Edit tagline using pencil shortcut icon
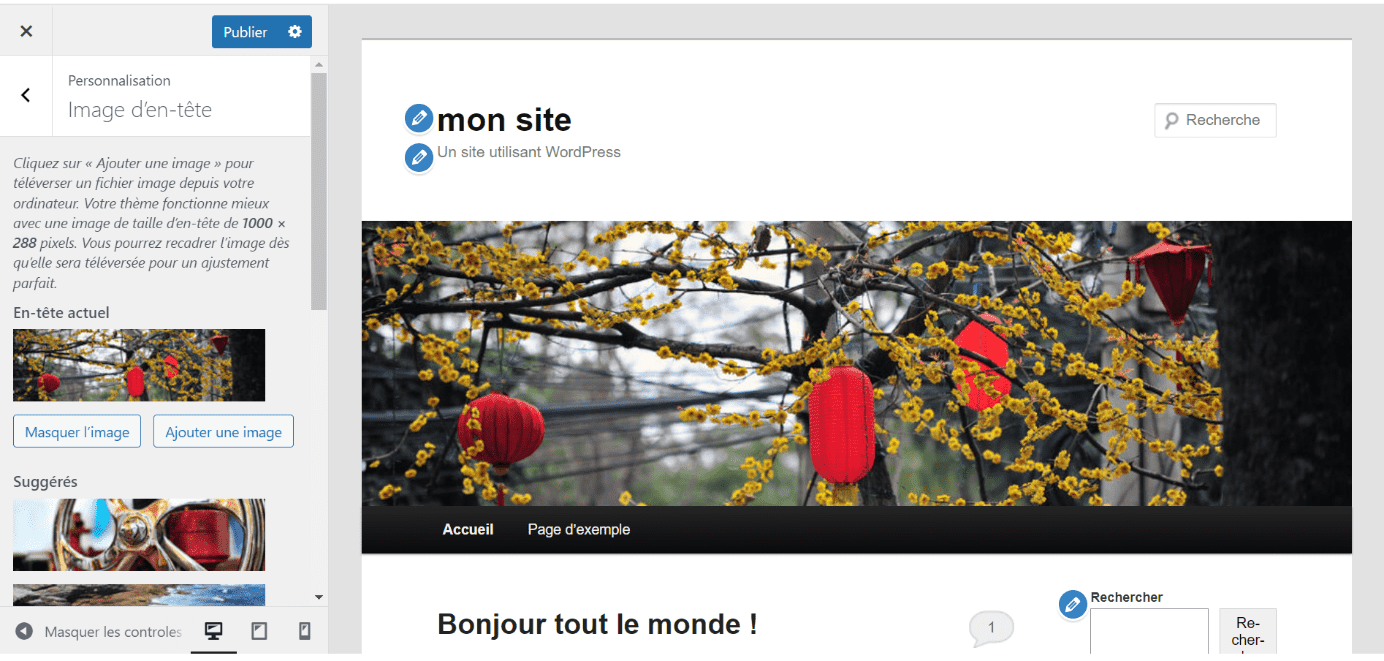Viewport: 1384px width, 661px height. click(419, 157)
